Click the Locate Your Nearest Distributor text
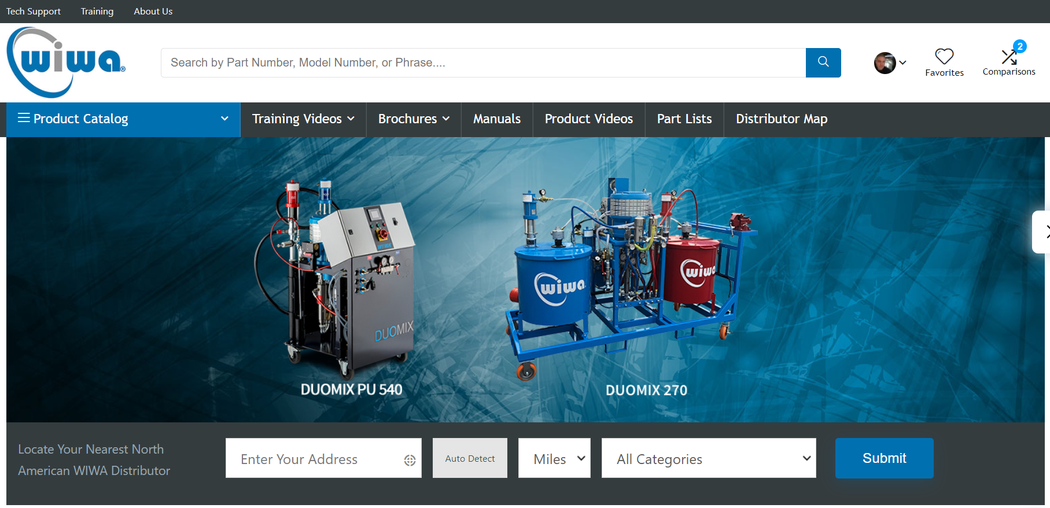This screenshot has width=1050, height=508. (94, 460)
